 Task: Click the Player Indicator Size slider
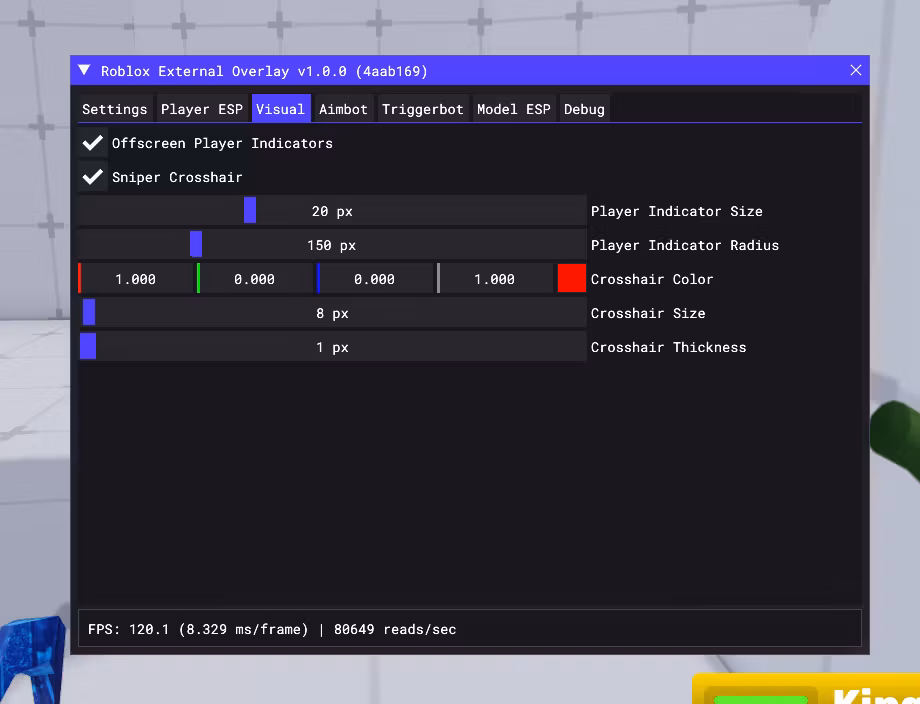[332, 211]
